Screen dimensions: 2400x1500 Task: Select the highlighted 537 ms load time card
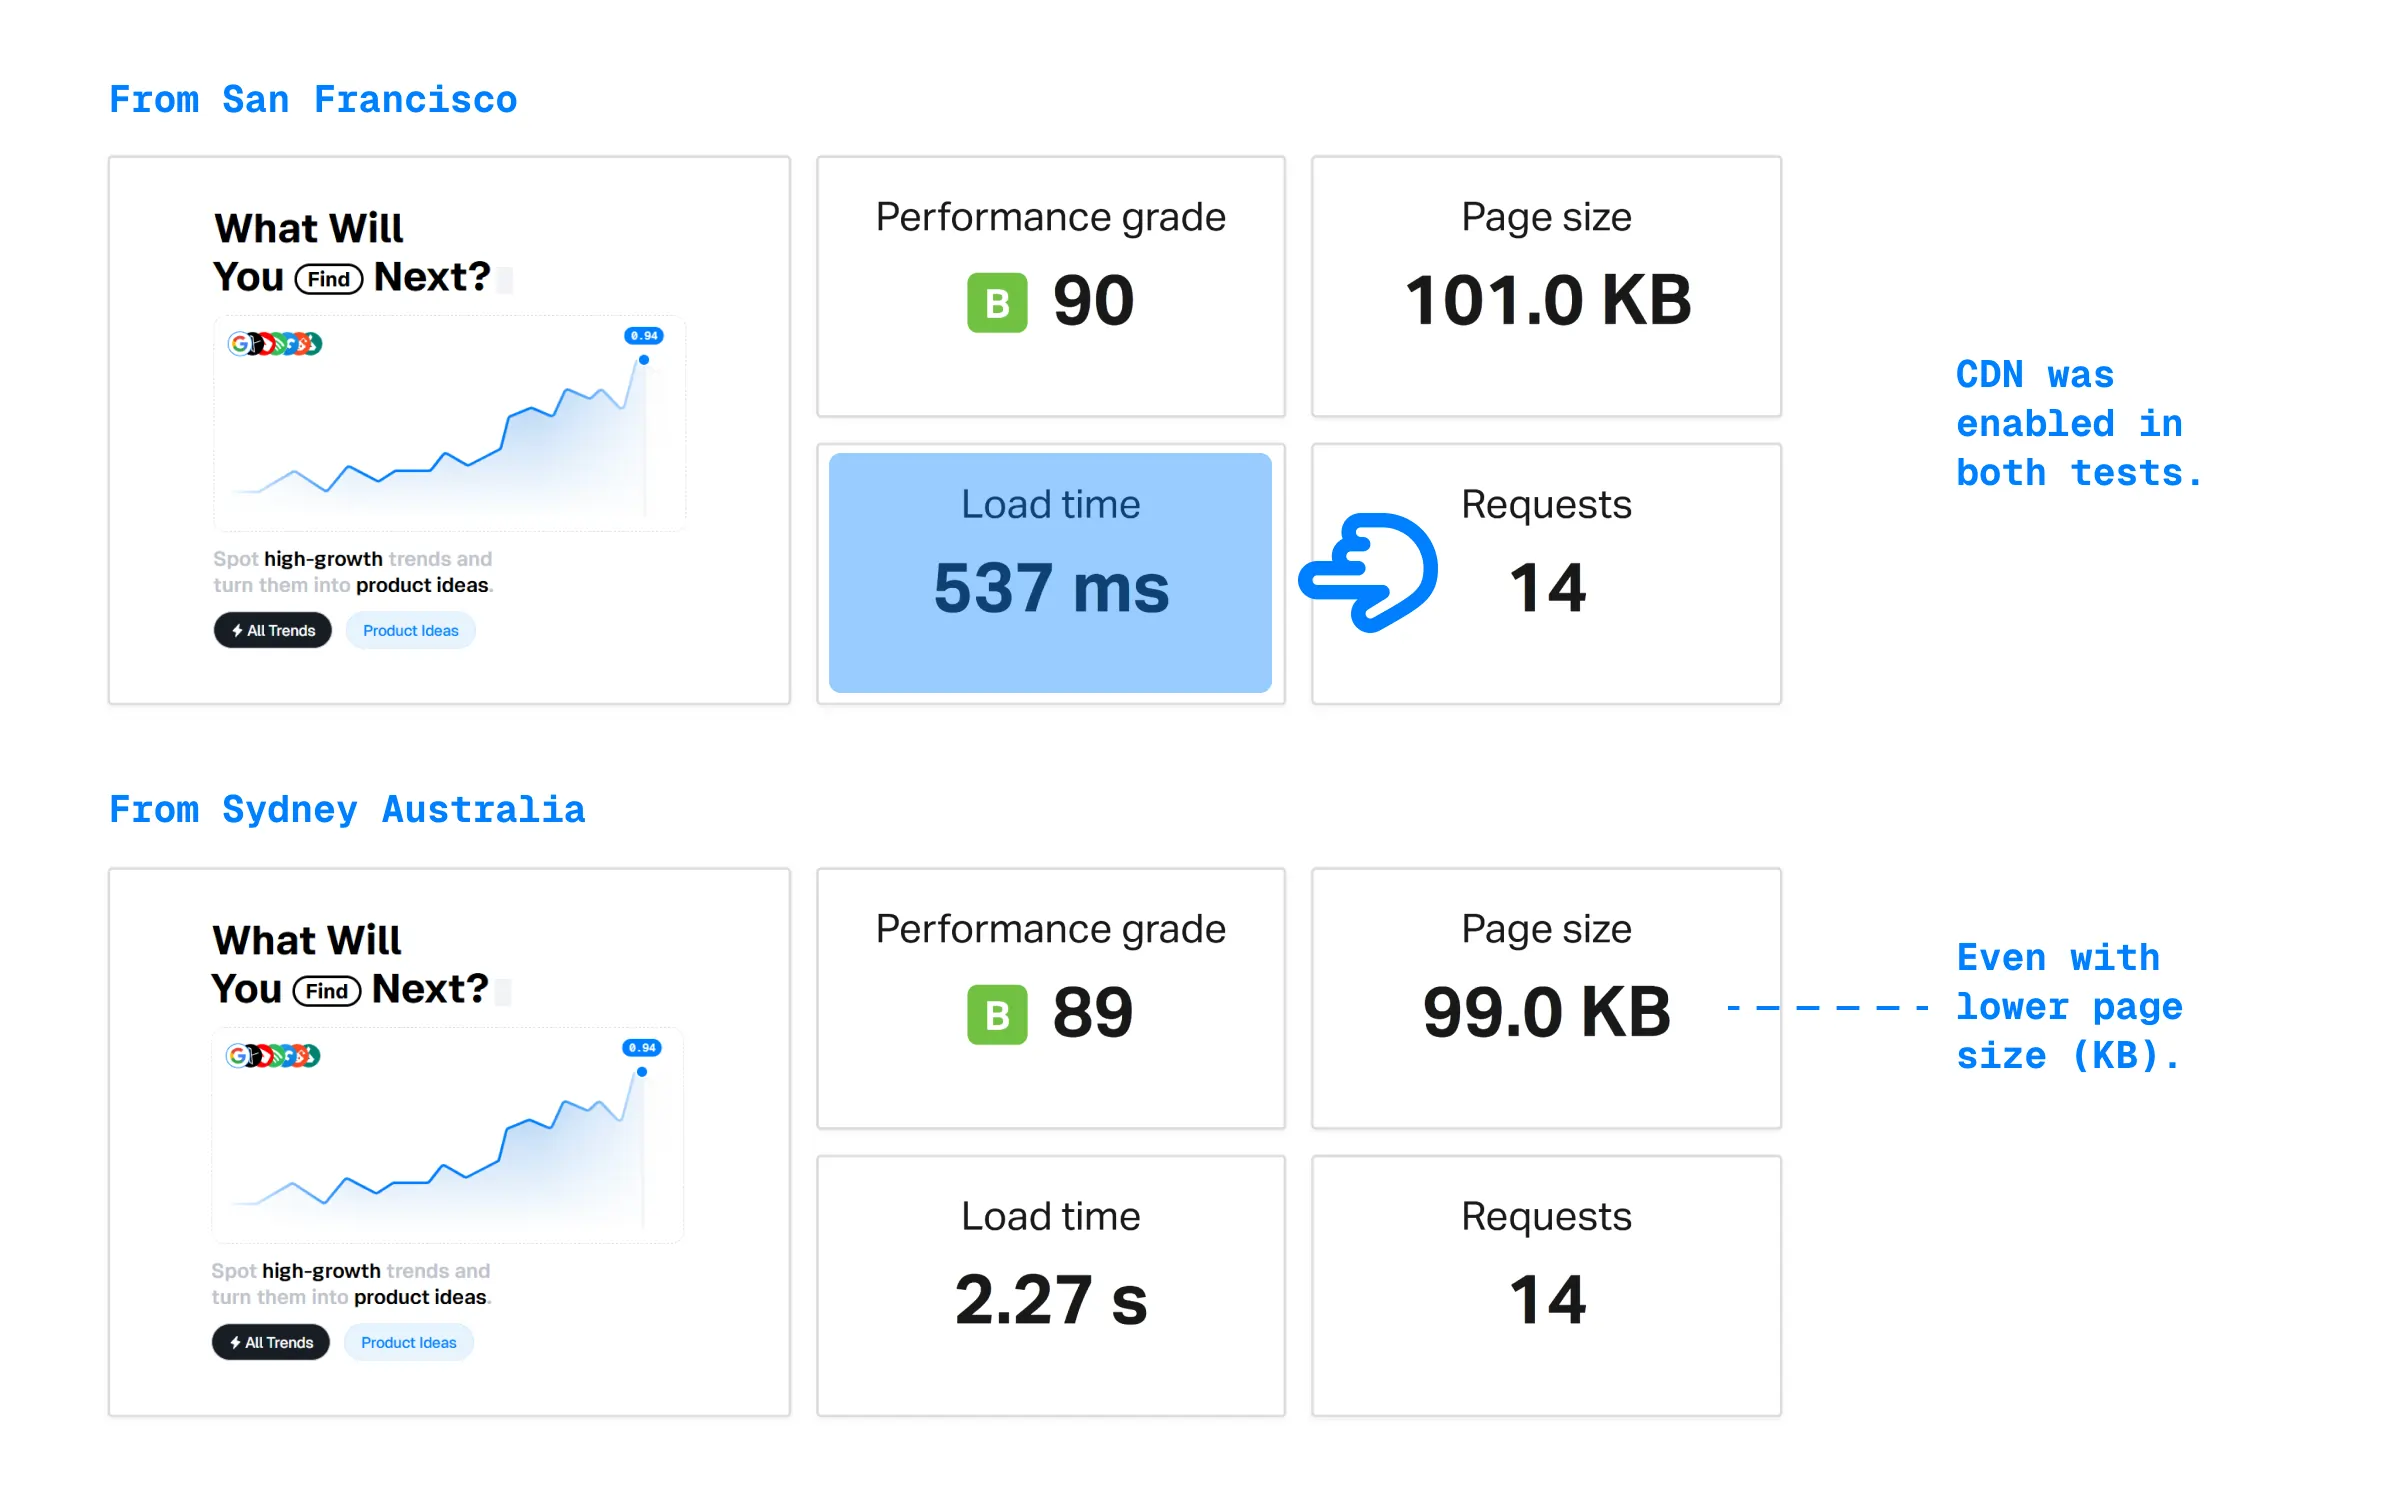pos(1050,573)
